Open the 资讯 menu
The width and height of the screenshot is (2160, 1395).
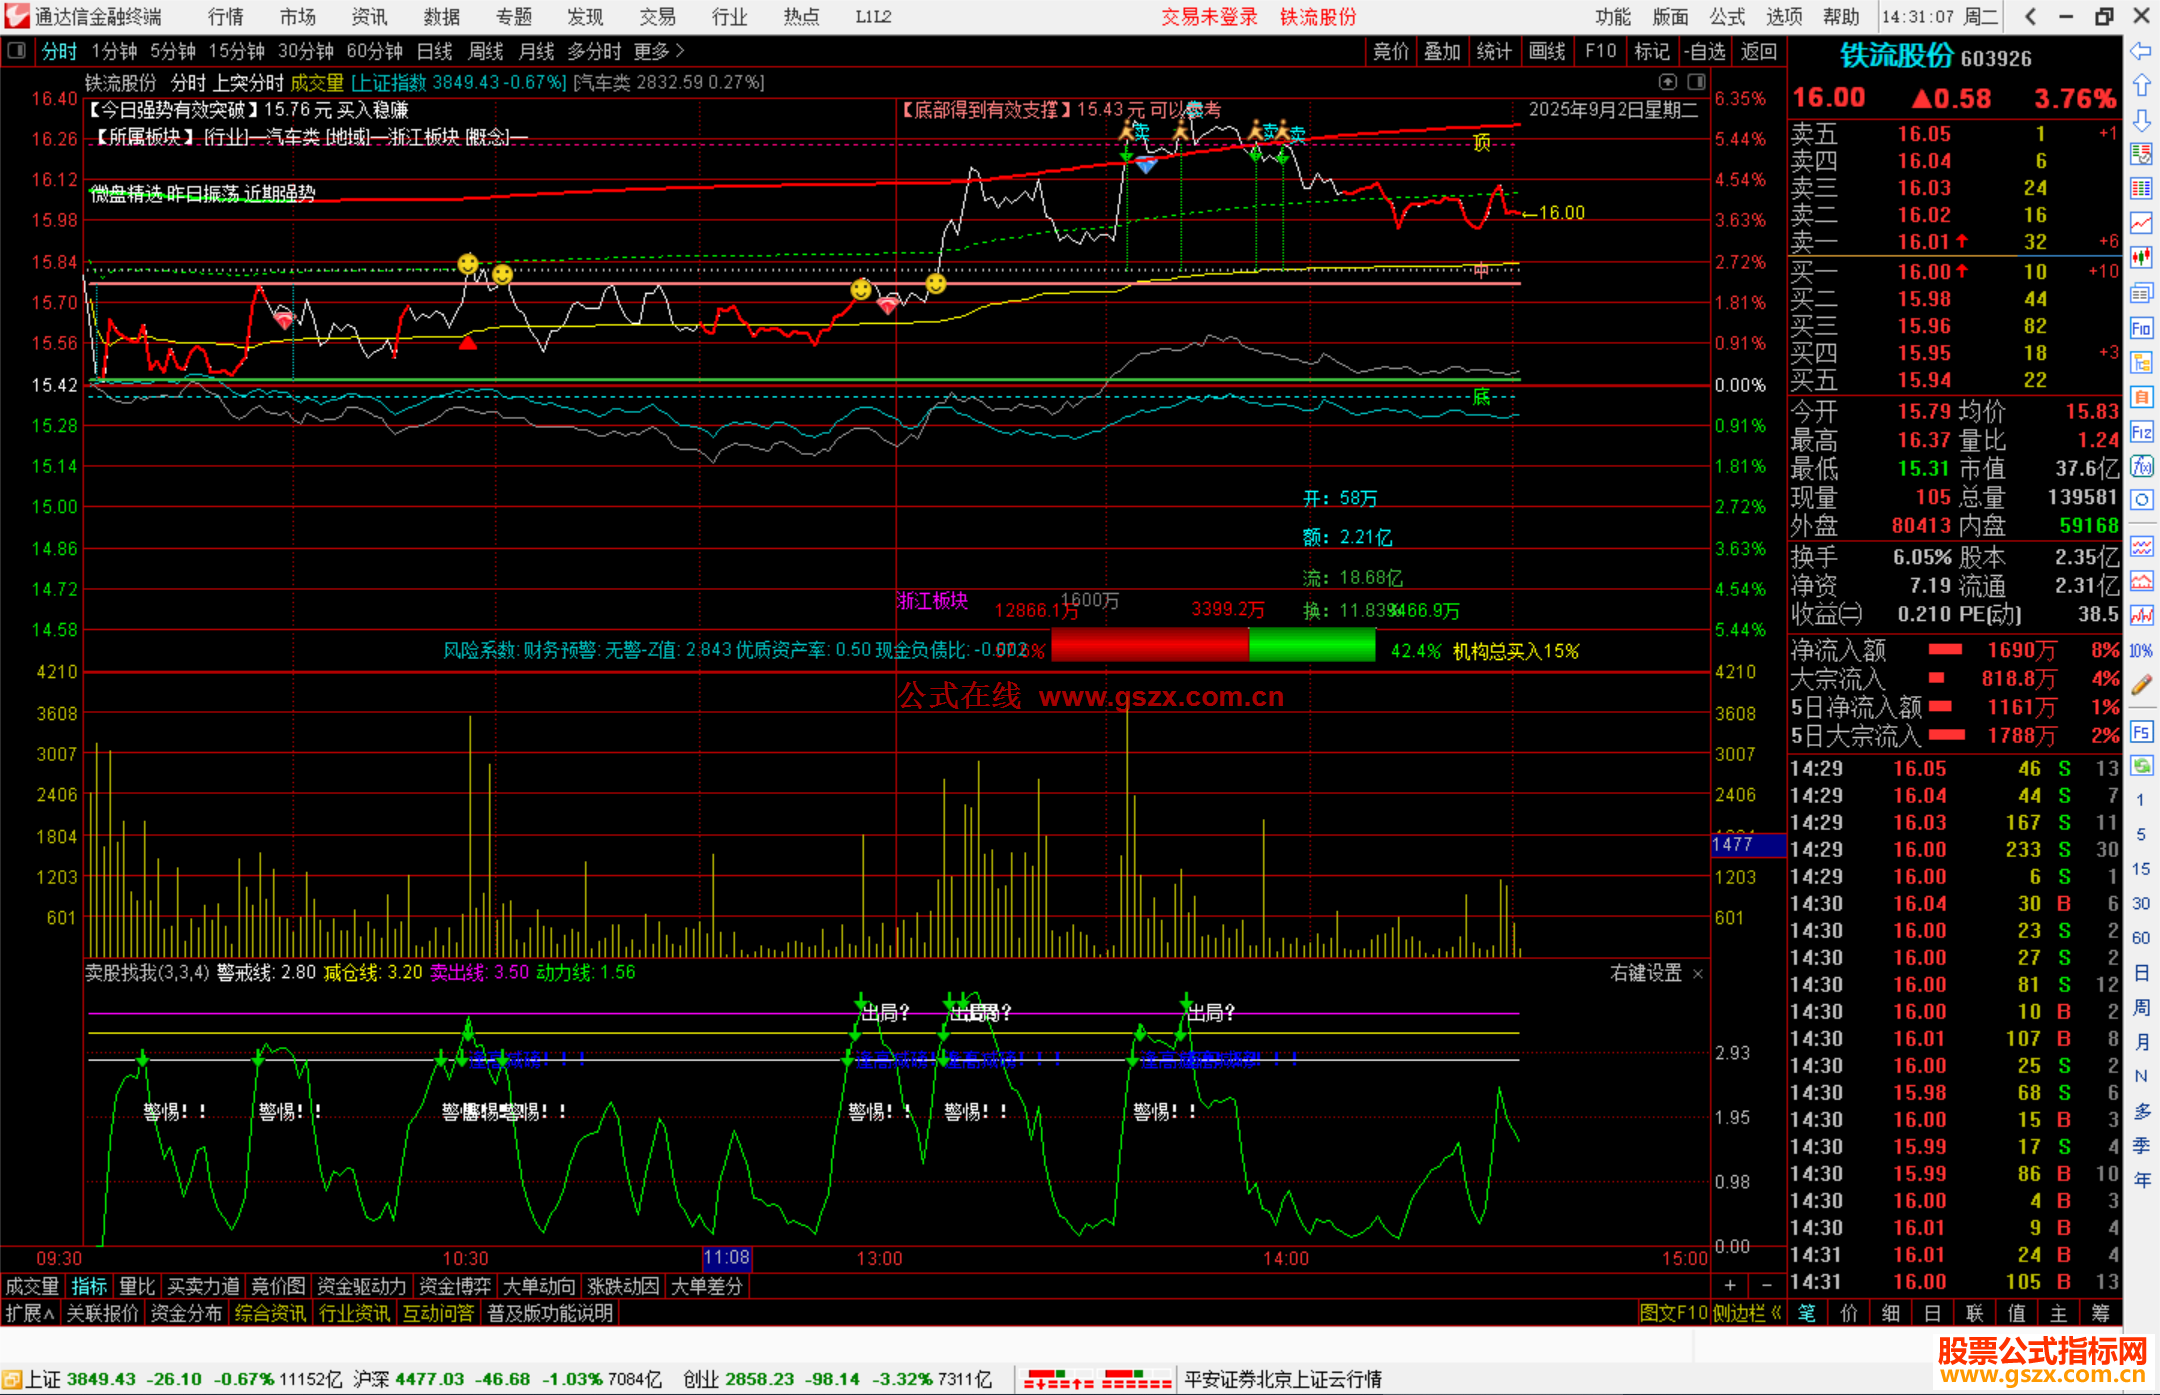(370, 16)
